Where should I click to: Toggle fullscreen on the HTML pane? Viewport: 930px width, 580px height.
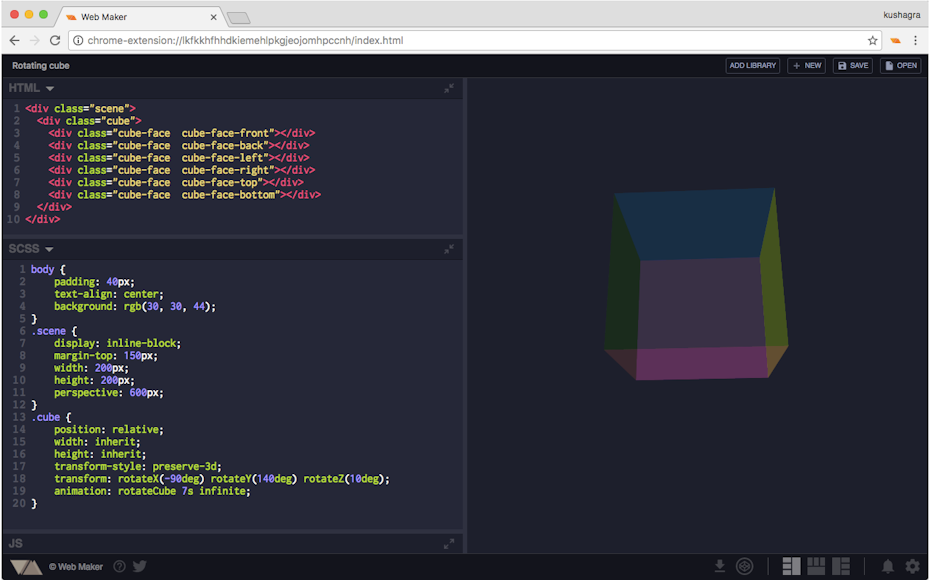pyautogui.click(x=449, y=88)
